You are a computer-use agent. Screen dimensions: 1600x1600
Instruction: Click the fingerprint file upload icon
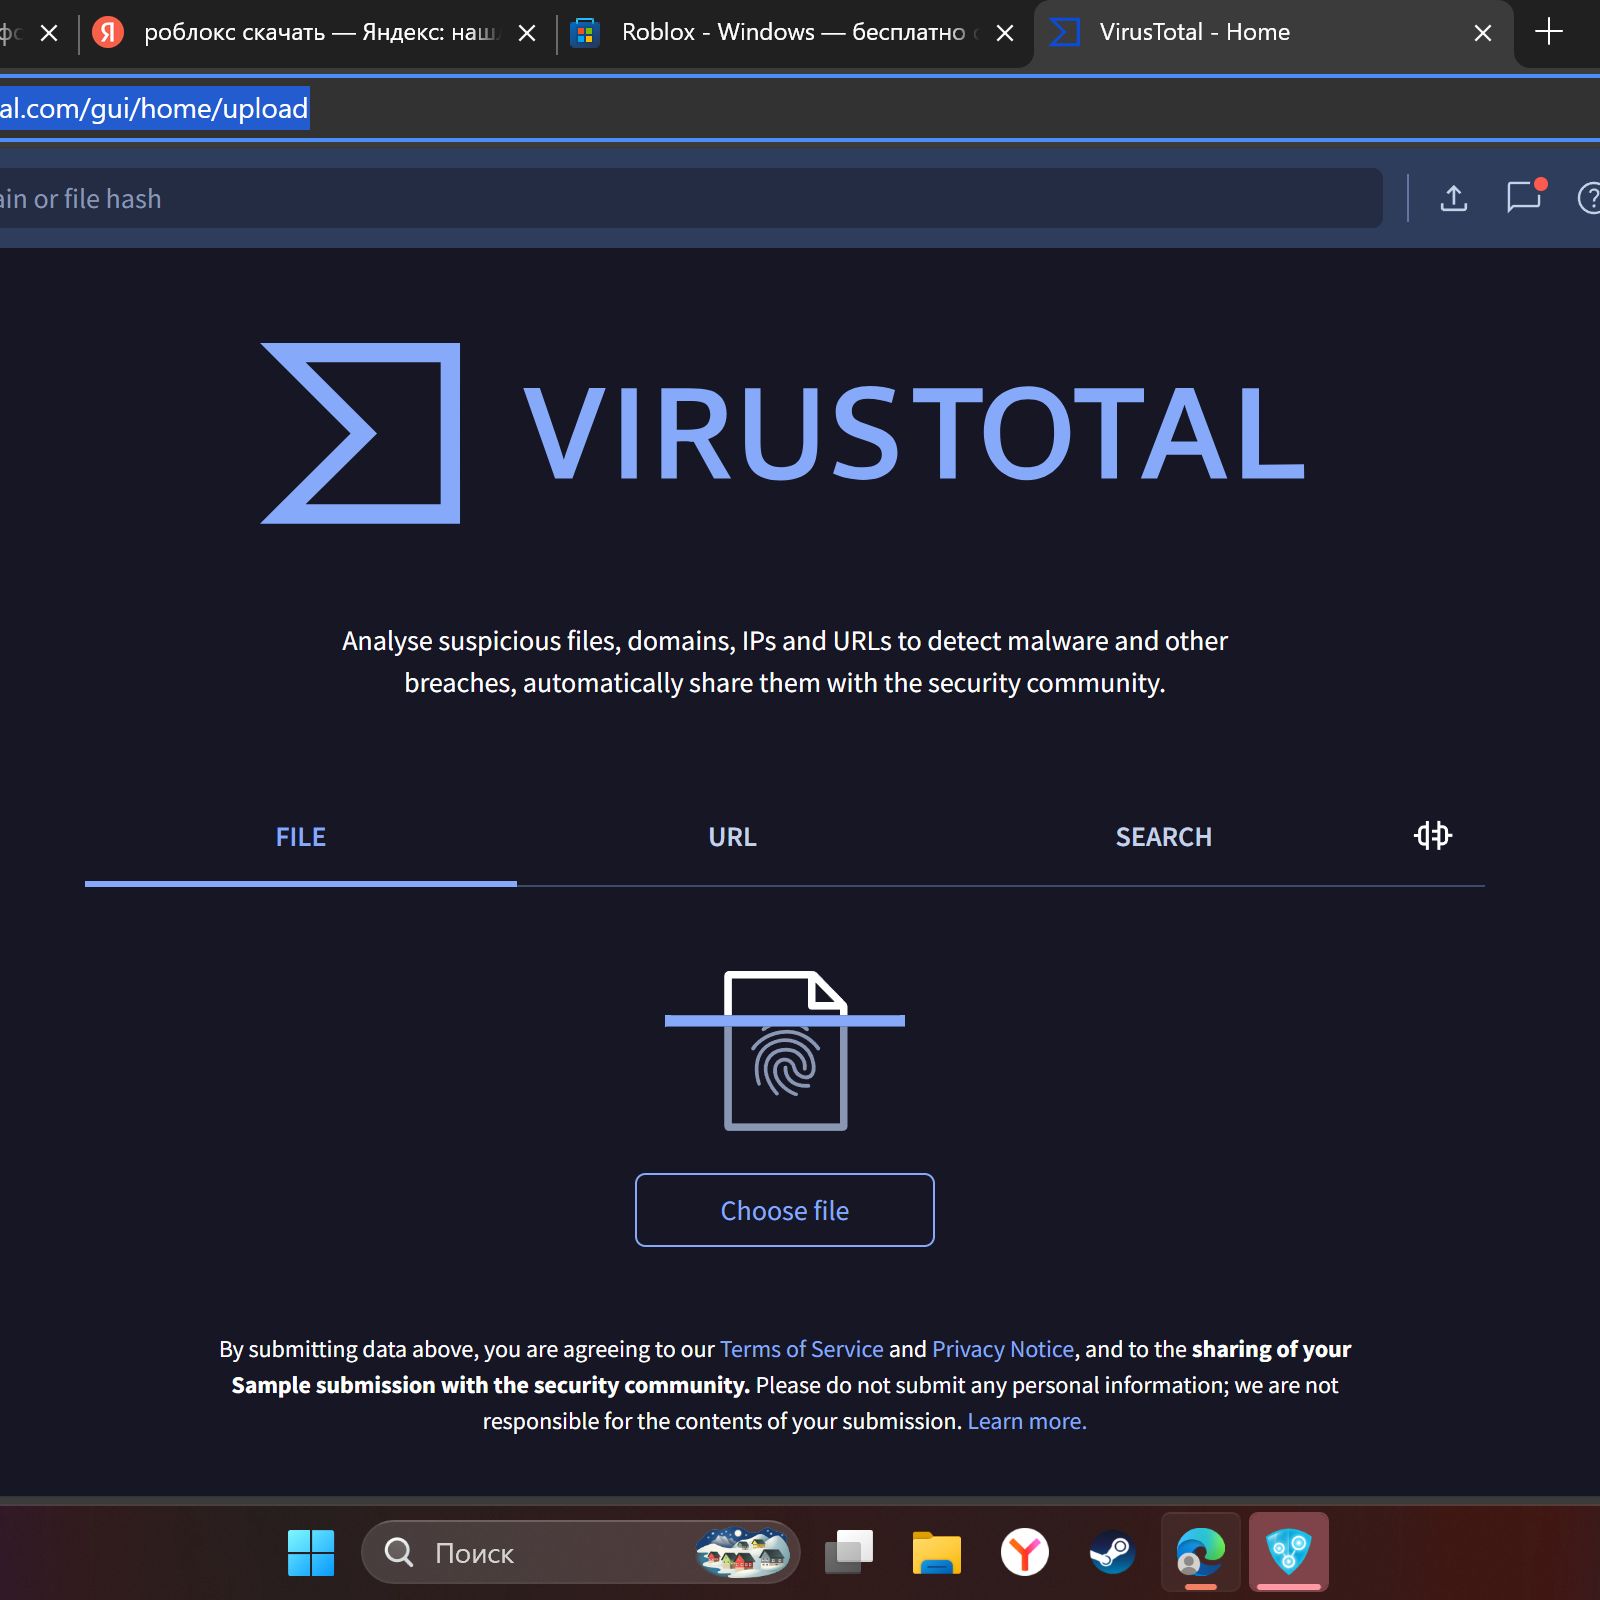point(786,1051)
